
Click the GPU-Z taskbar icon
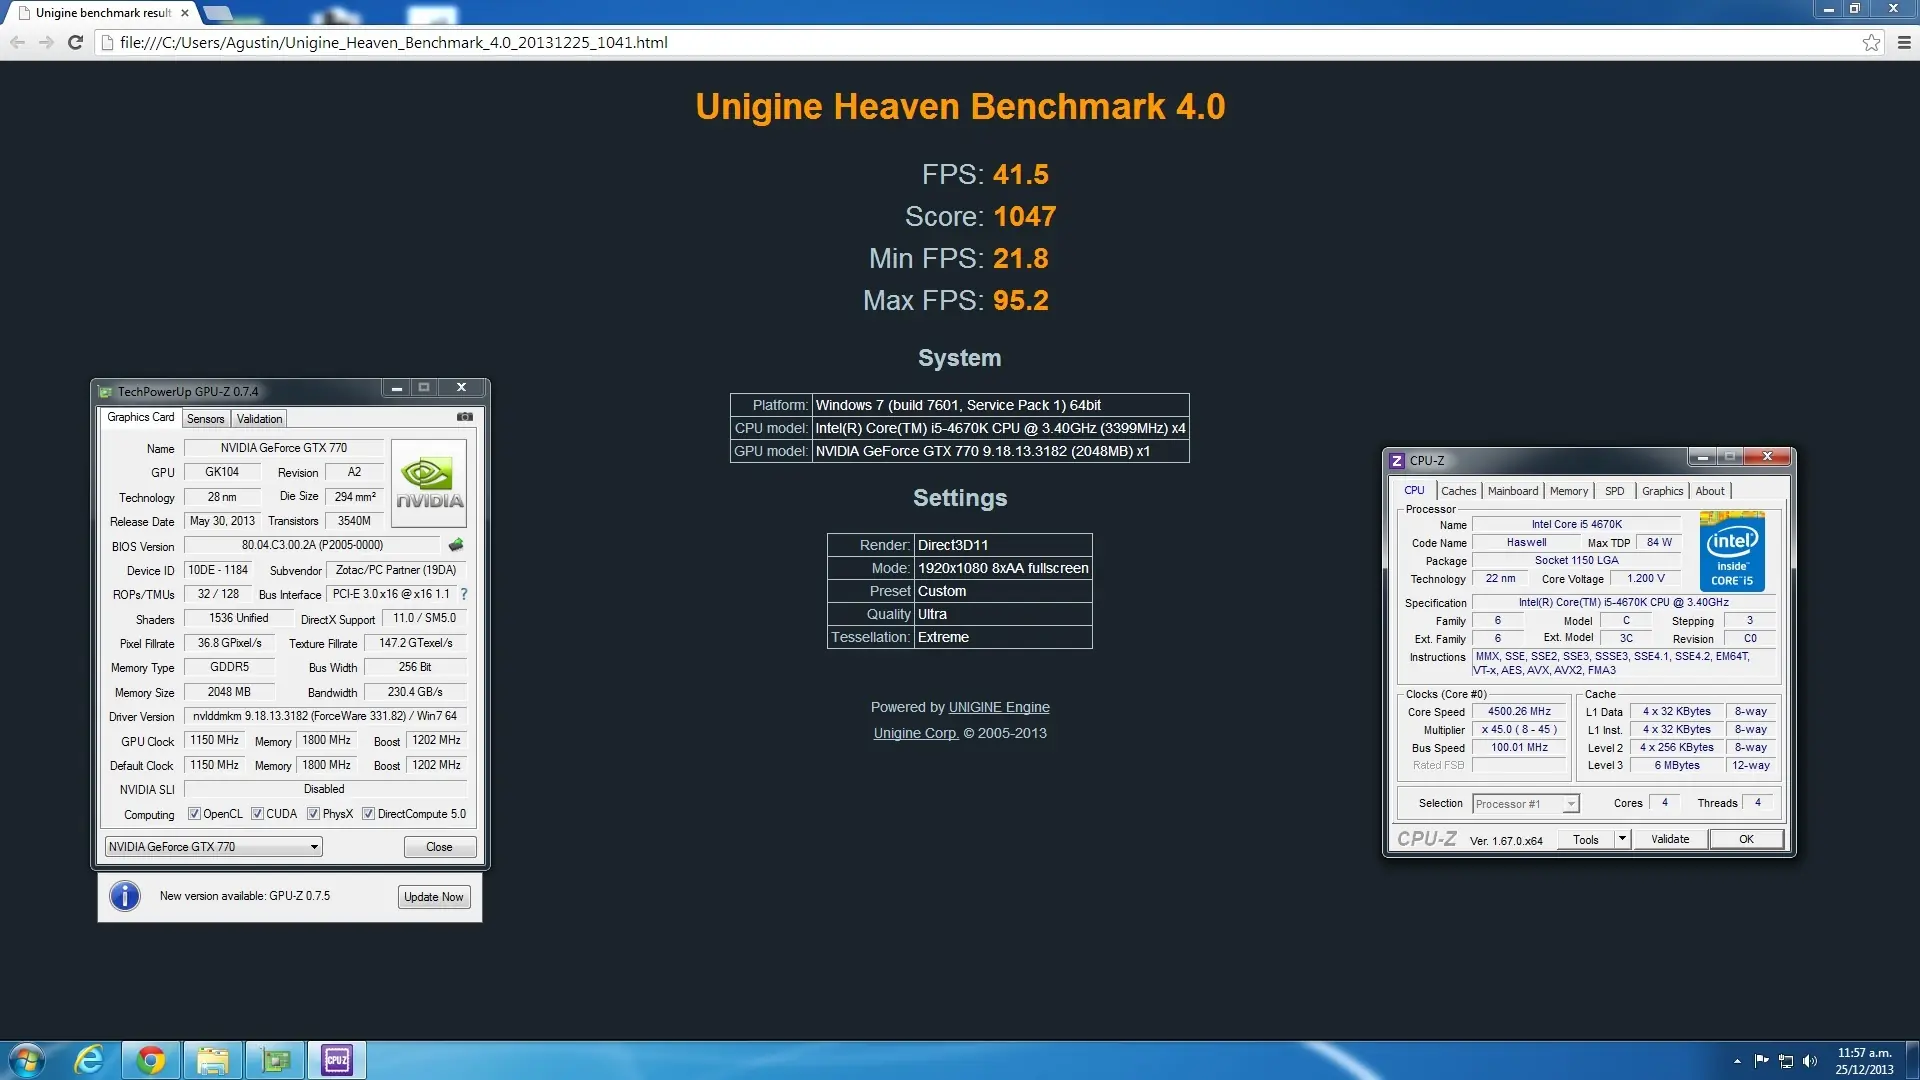click(x=275, y=1060)
